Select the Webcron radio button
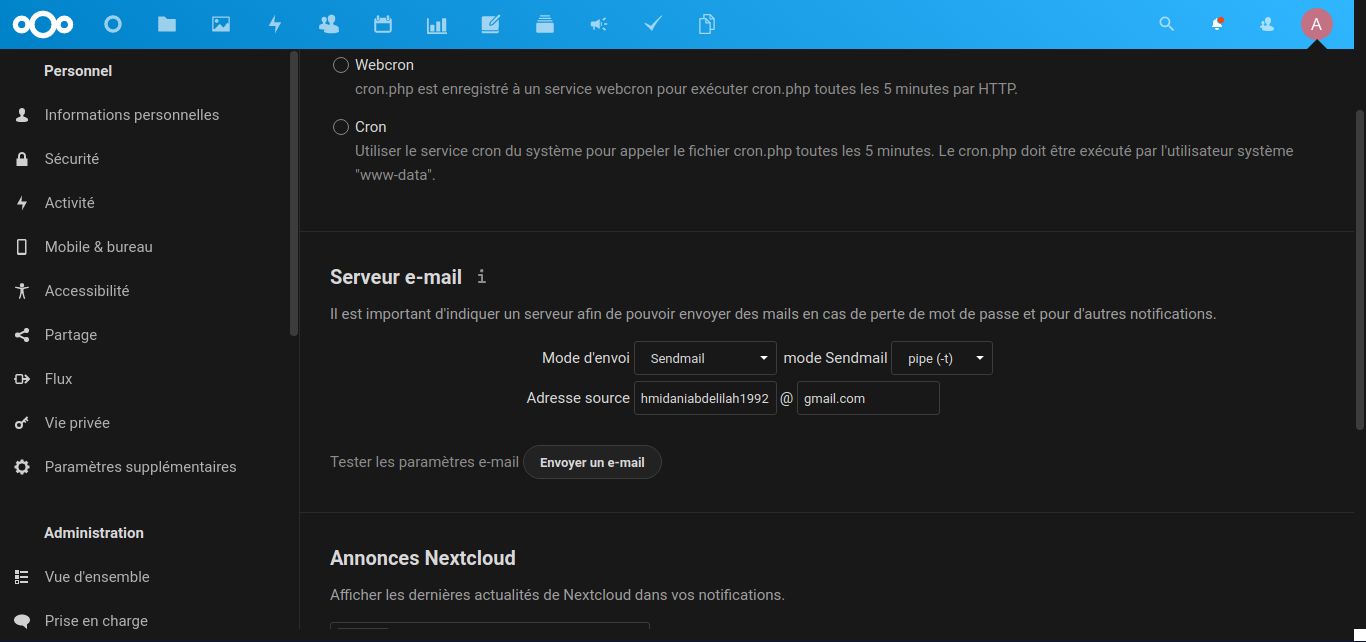Image resolution: width=1366 pixels, height=642 pixels. point(341,65)
